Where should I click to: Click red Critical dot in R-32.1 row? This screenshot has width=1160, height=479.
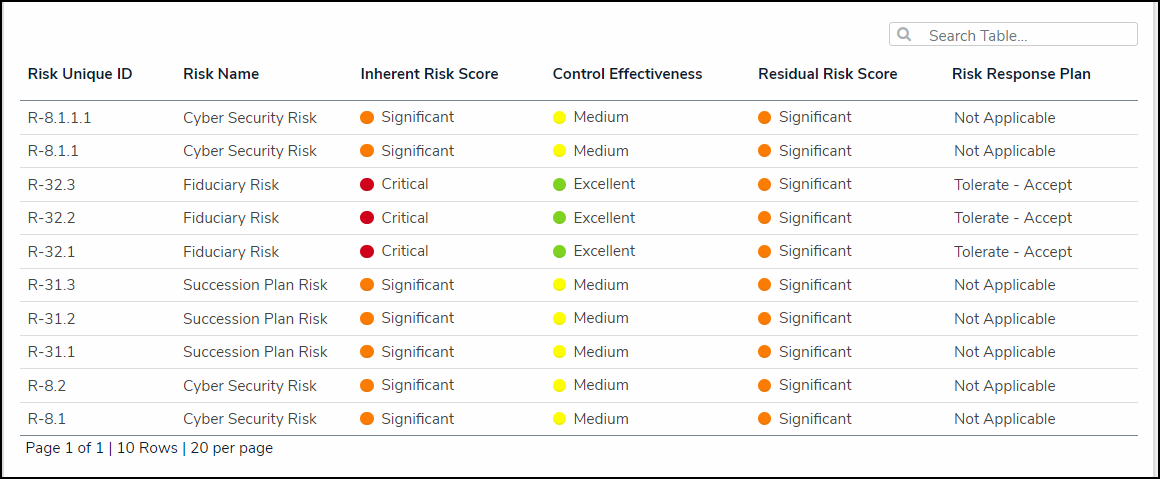point(367,251)
